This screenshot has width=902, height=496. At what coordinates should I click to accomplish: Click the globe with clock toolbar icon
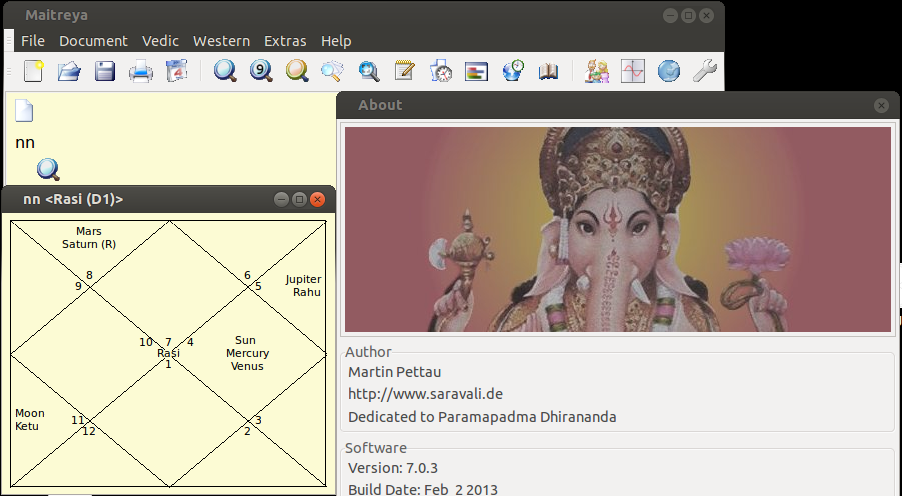[x=513, y=71]
